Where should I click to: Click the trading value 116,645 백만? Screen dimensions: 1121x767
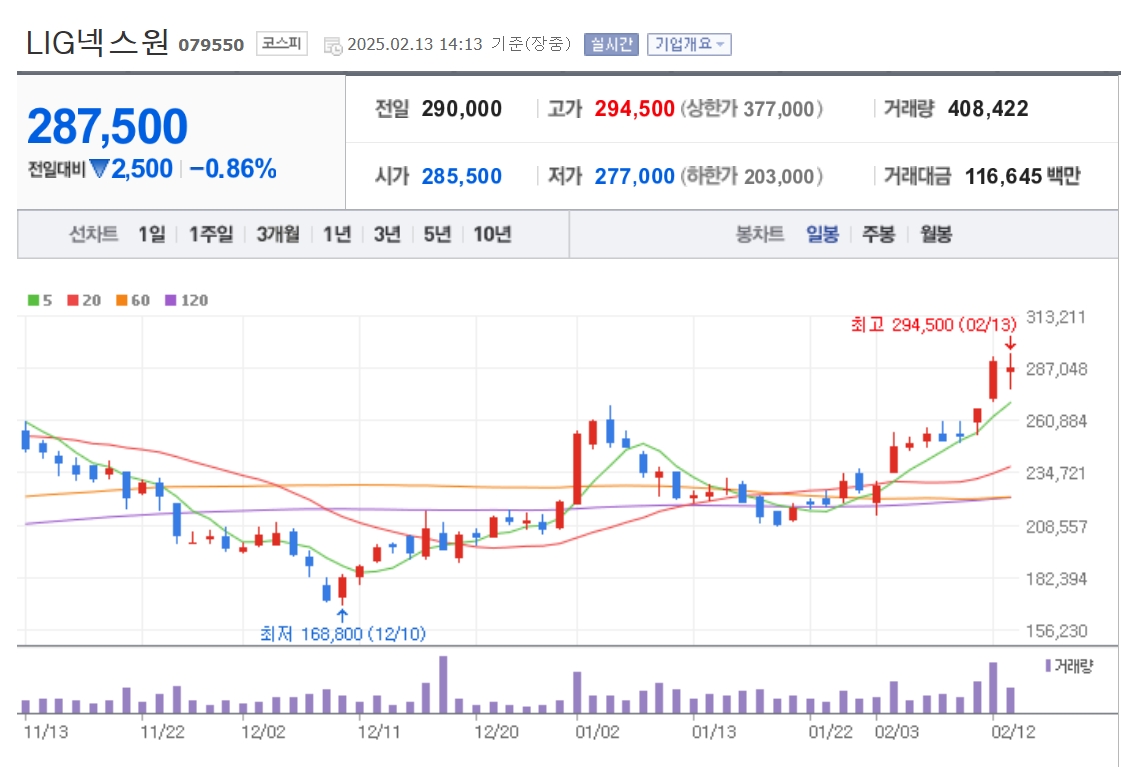pyautogui.click(x=1022, y=176)
